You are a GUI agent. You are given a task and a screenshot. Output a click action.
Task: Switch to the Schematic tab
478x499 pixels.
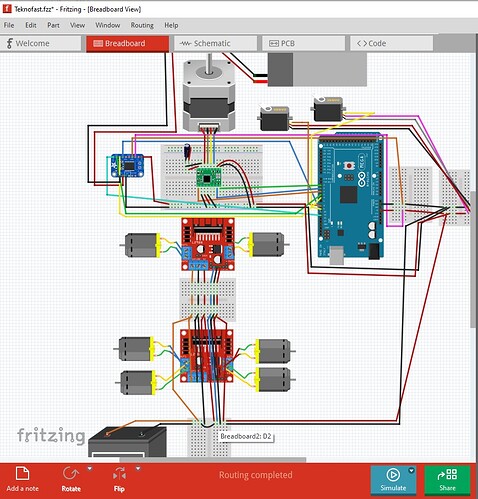tap(215, 43)
